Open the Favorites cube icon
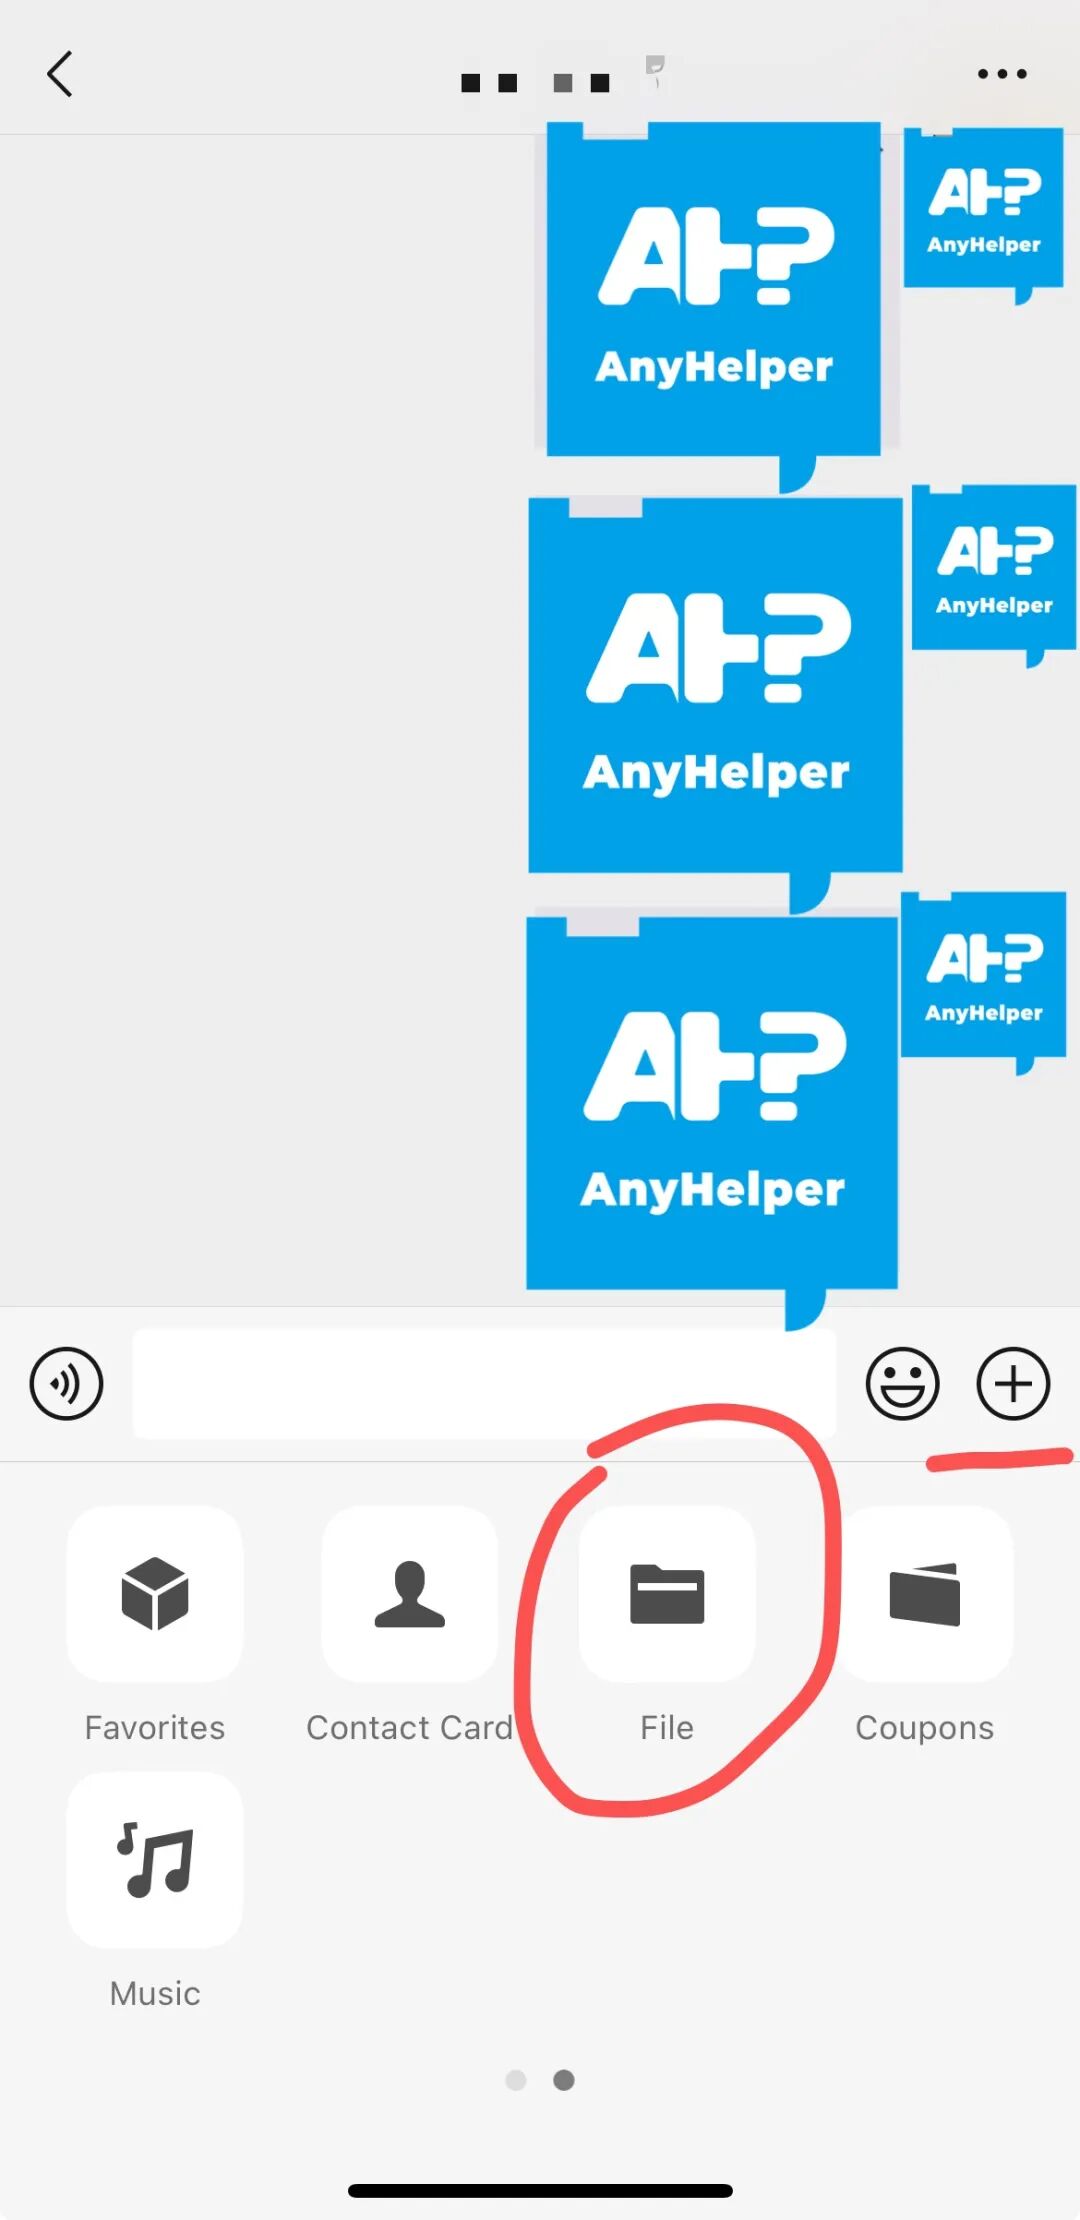This screenshot has height=2220, width=1080. coord(155,1594)
